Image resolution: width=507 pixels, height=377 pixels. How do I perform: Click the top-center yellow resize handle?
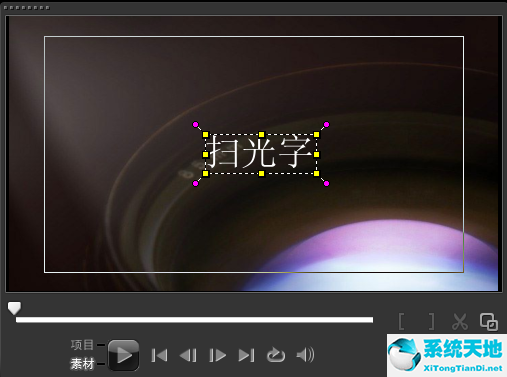(x=261, y=135)
